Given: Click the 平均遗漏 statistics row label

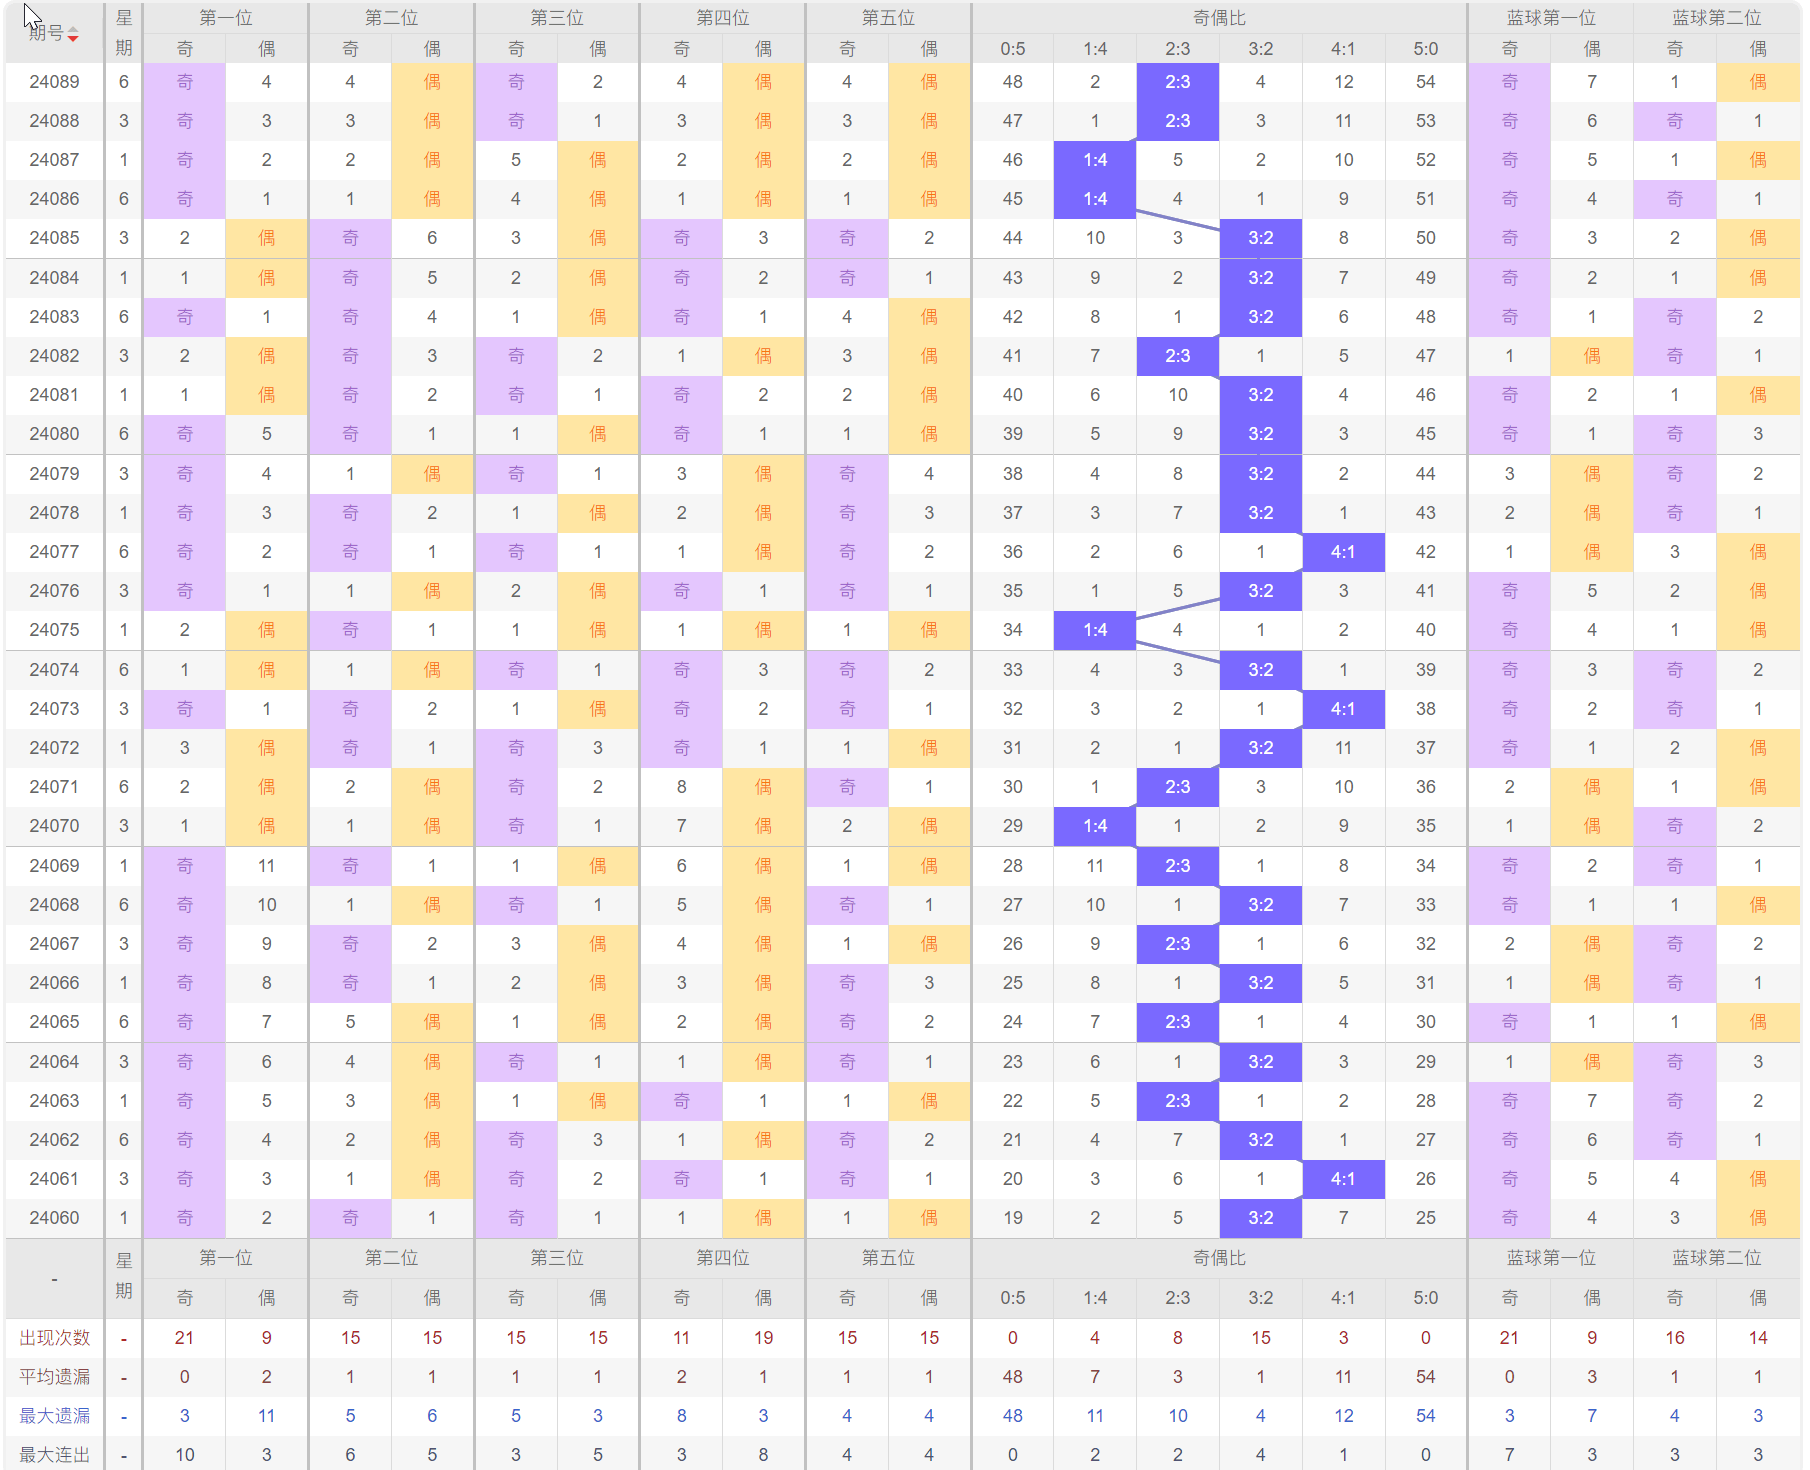Looking at the screenshot, I should pos(54,1377).
